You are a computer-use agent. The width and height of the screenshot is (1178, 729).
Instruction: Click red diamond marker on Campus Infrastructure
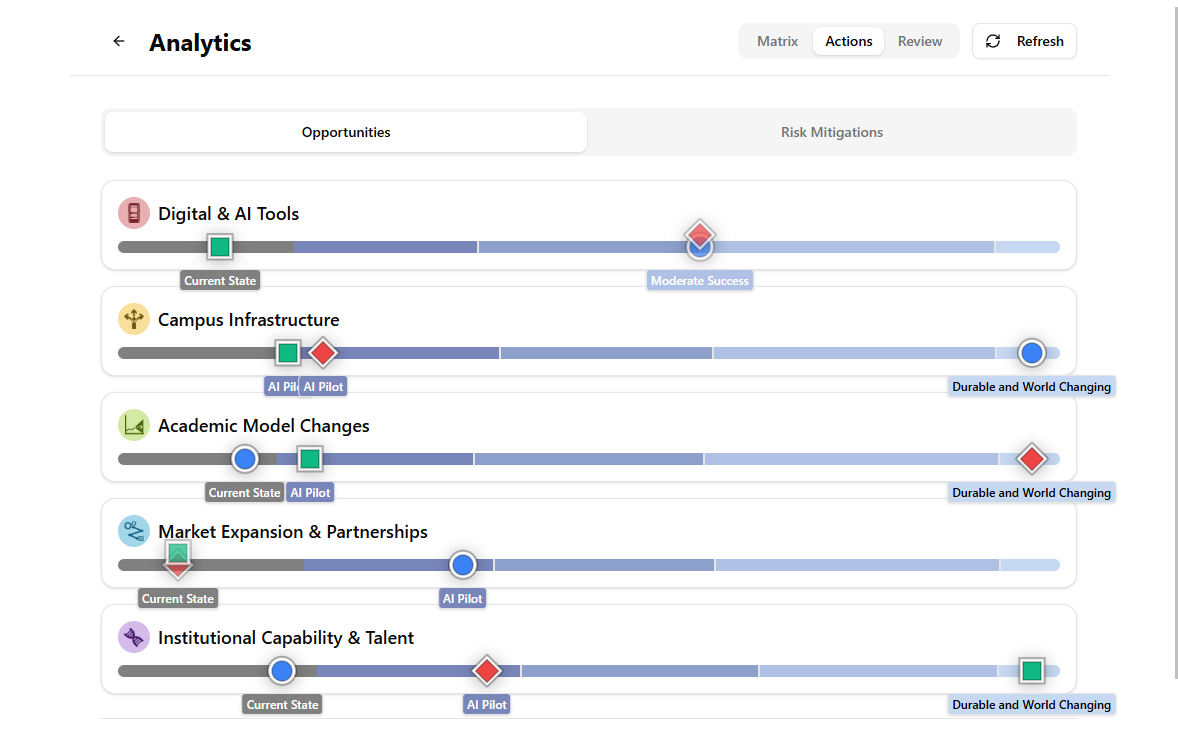pos(323,352)
